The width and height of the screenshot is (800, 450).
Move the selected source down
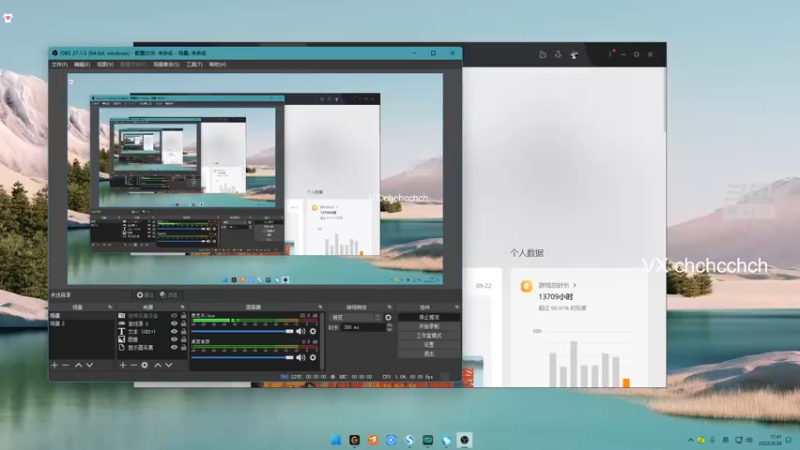click(x=169, y=365)
